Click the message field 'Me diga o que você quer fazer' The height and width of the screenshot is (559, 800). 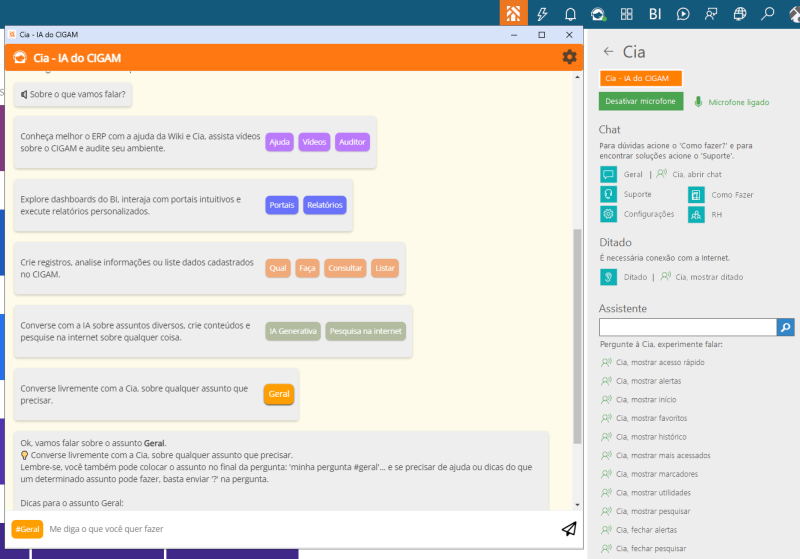301,529
